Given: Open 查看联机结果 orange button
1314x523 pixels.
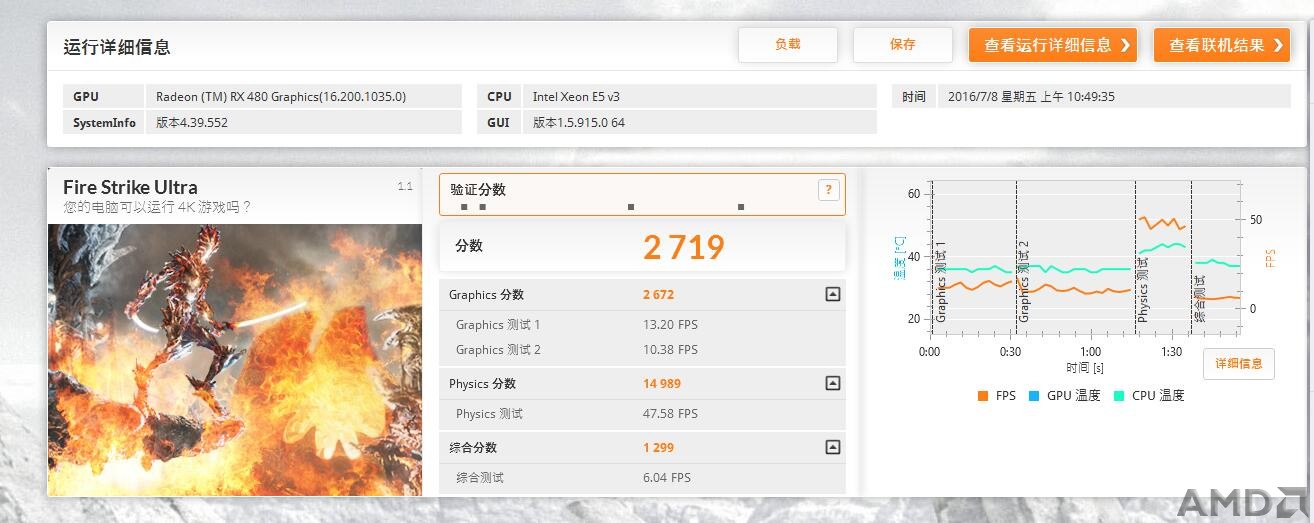Looking at the screenshot, I should tap(1221, 45).
